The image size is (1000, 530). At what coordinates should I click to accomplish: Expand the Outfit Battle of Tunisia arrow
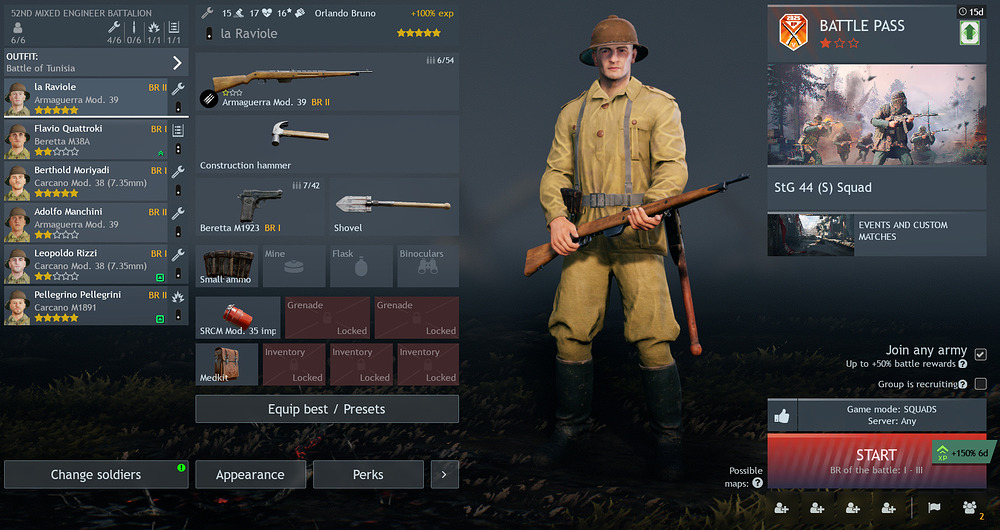point(177,63)
